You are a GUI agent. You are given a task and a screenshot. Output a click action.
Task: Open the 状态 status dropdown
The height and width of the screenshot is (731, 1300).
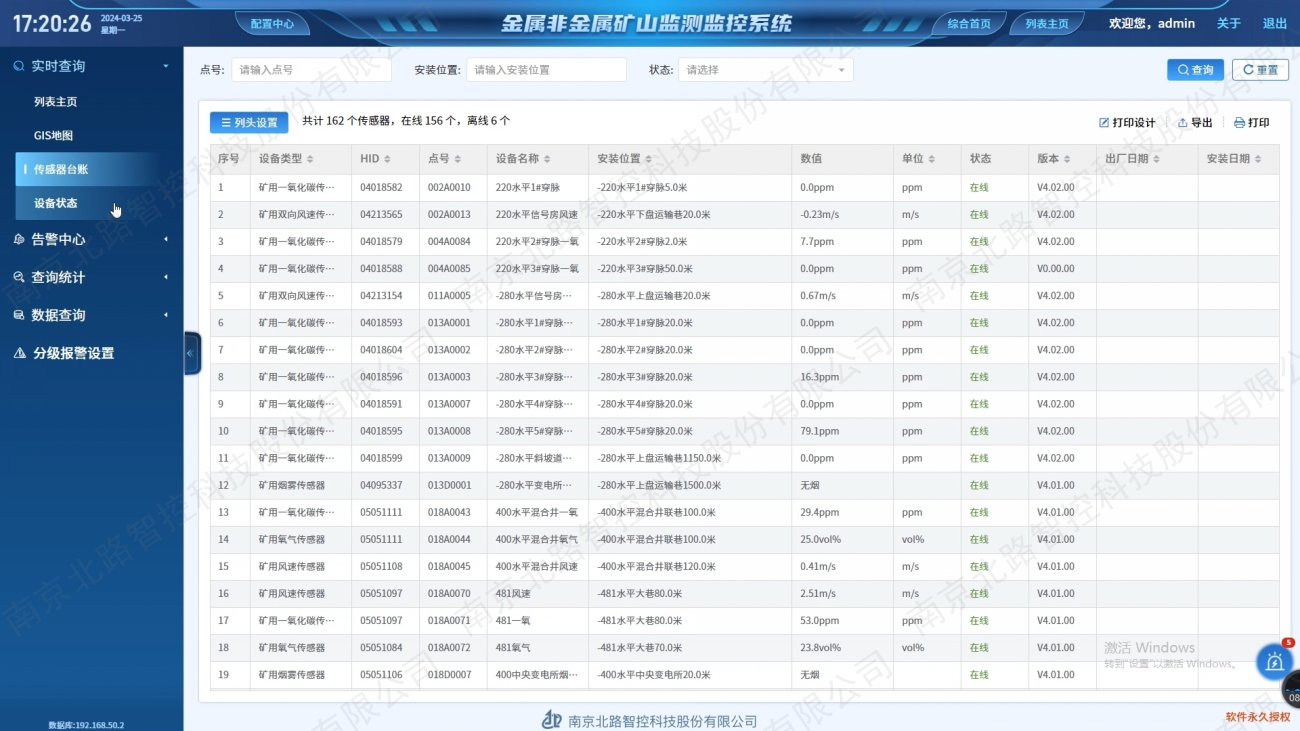[x=765, y=70]
